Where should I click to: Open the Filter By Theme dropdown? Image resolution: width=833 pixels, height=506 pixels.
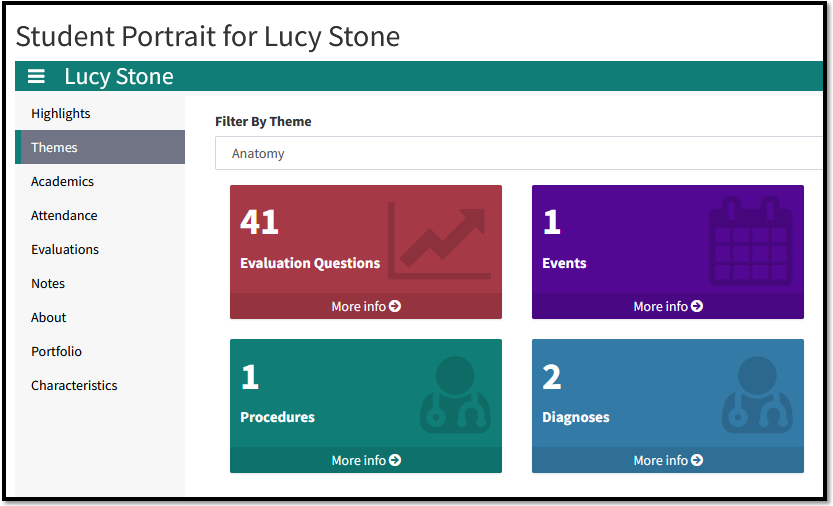tap(518, 153)
